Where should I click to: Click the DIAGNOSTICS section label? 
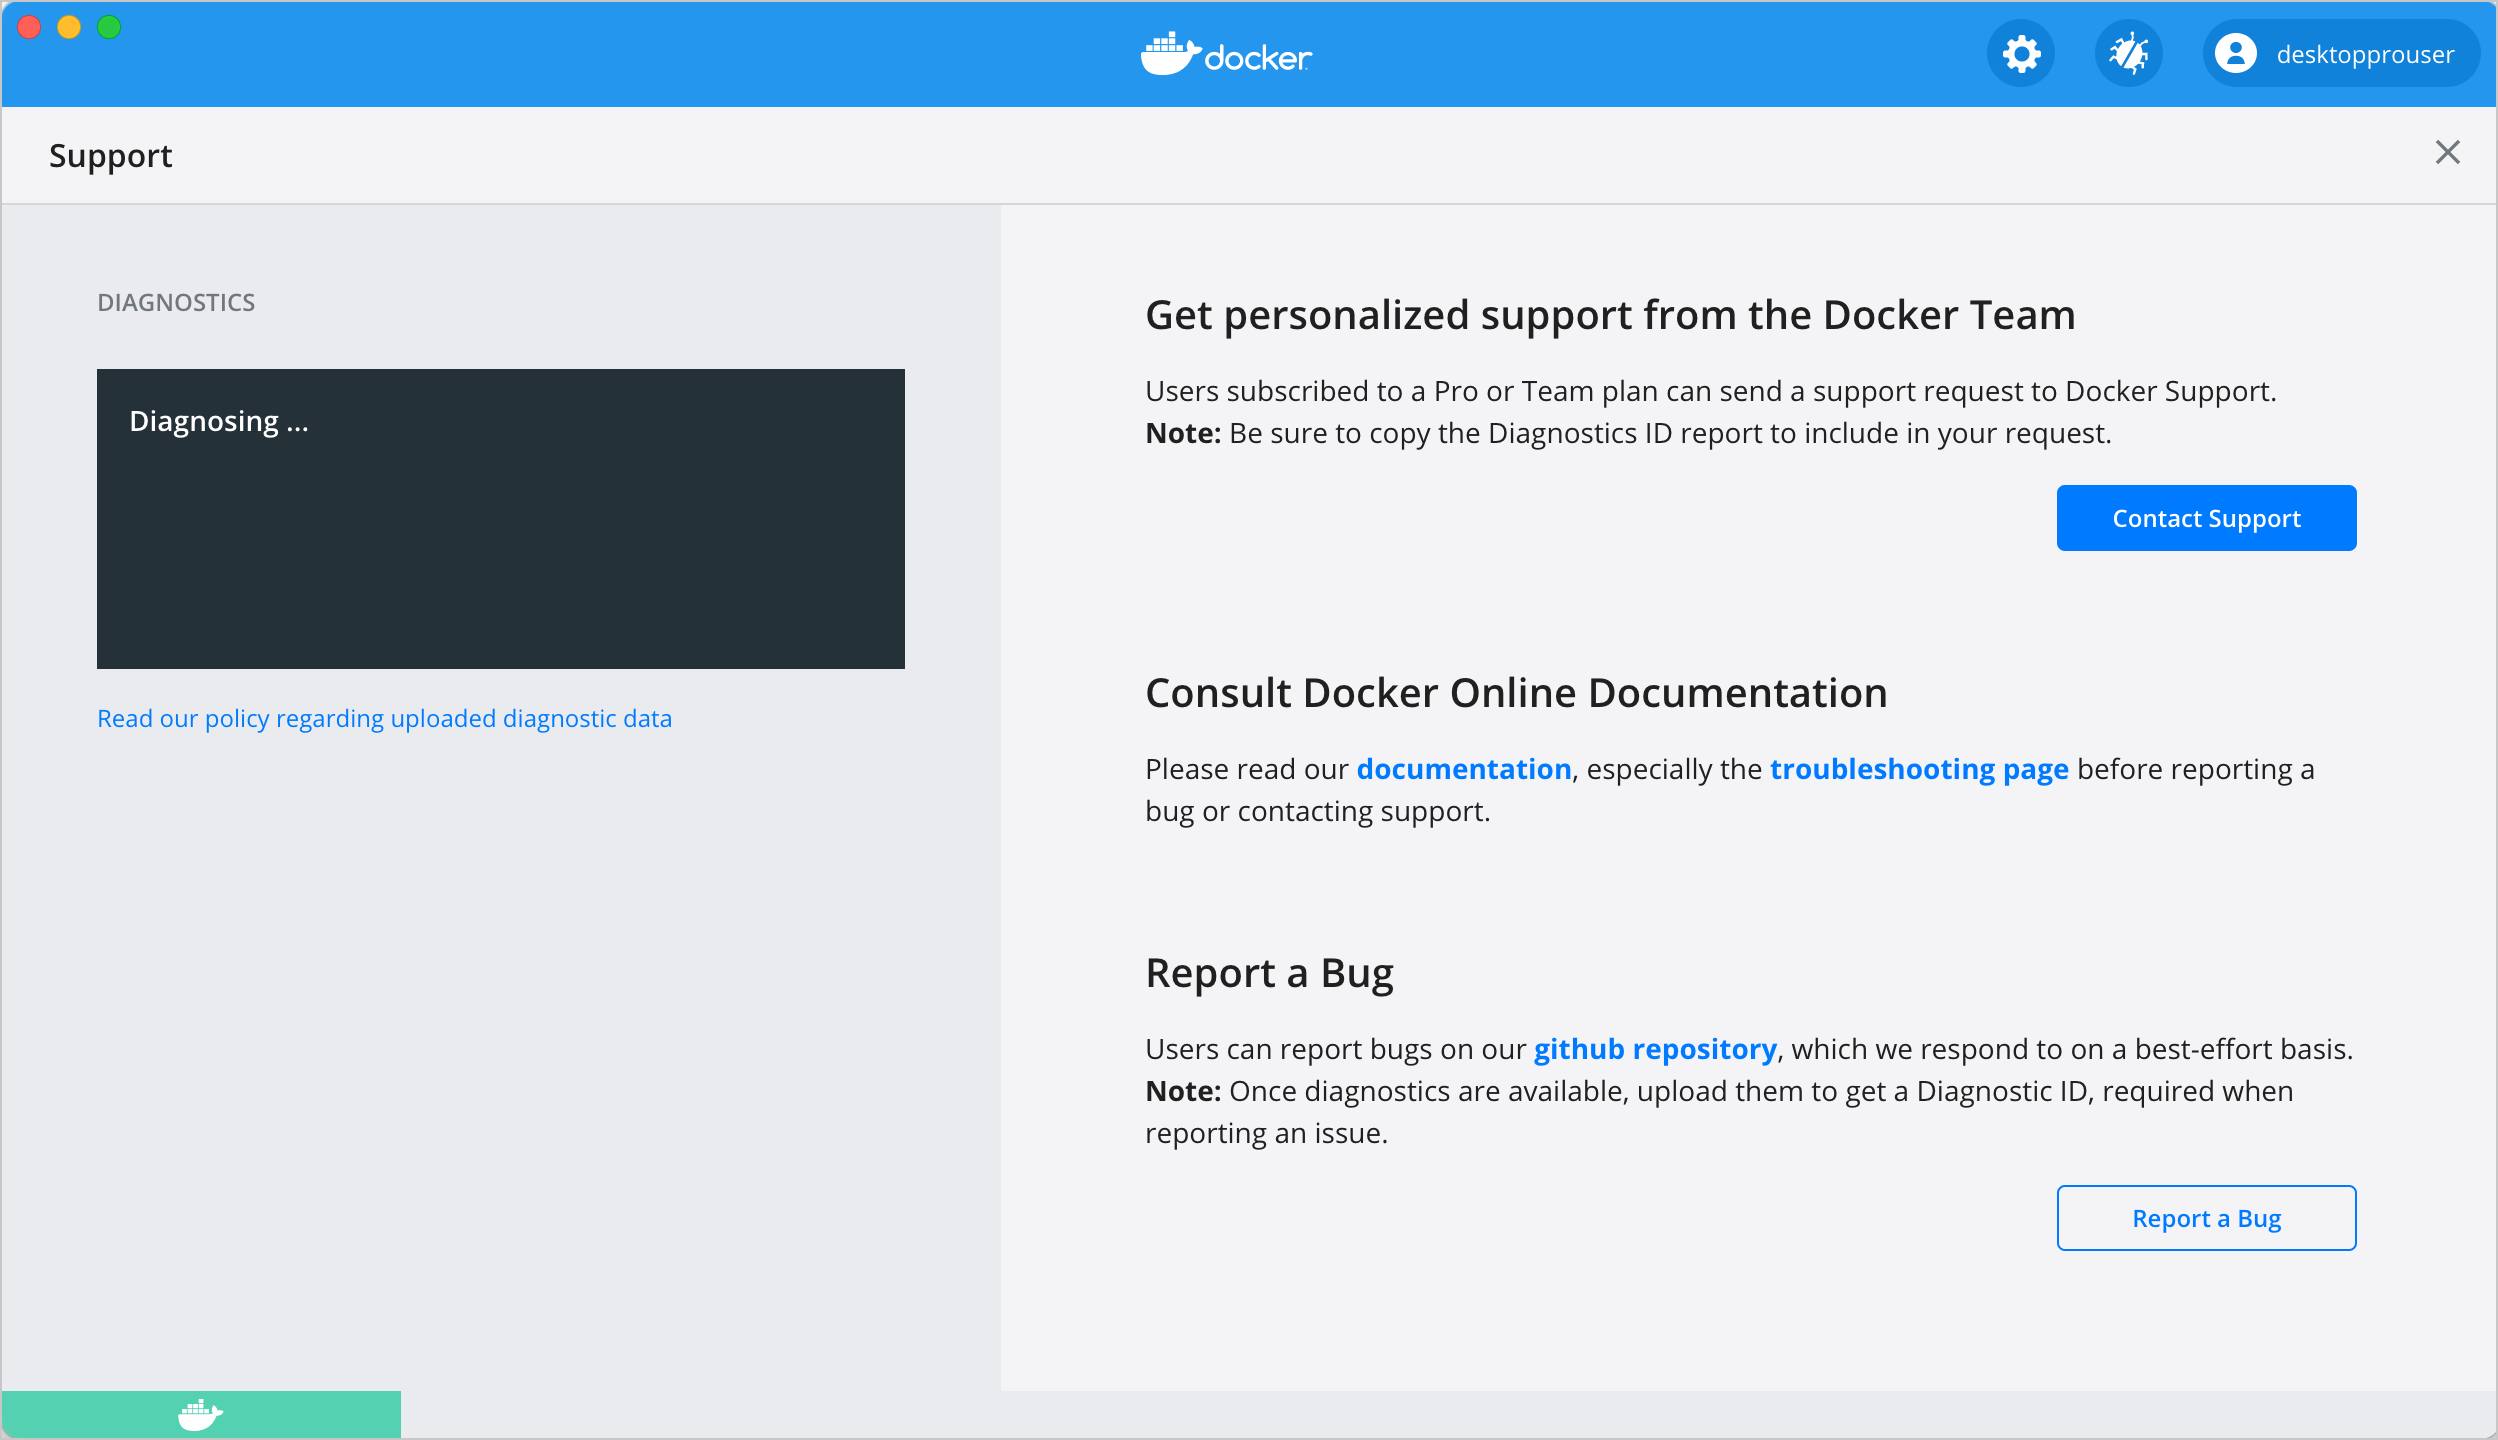pyautogui.click(x=176, y=303)
